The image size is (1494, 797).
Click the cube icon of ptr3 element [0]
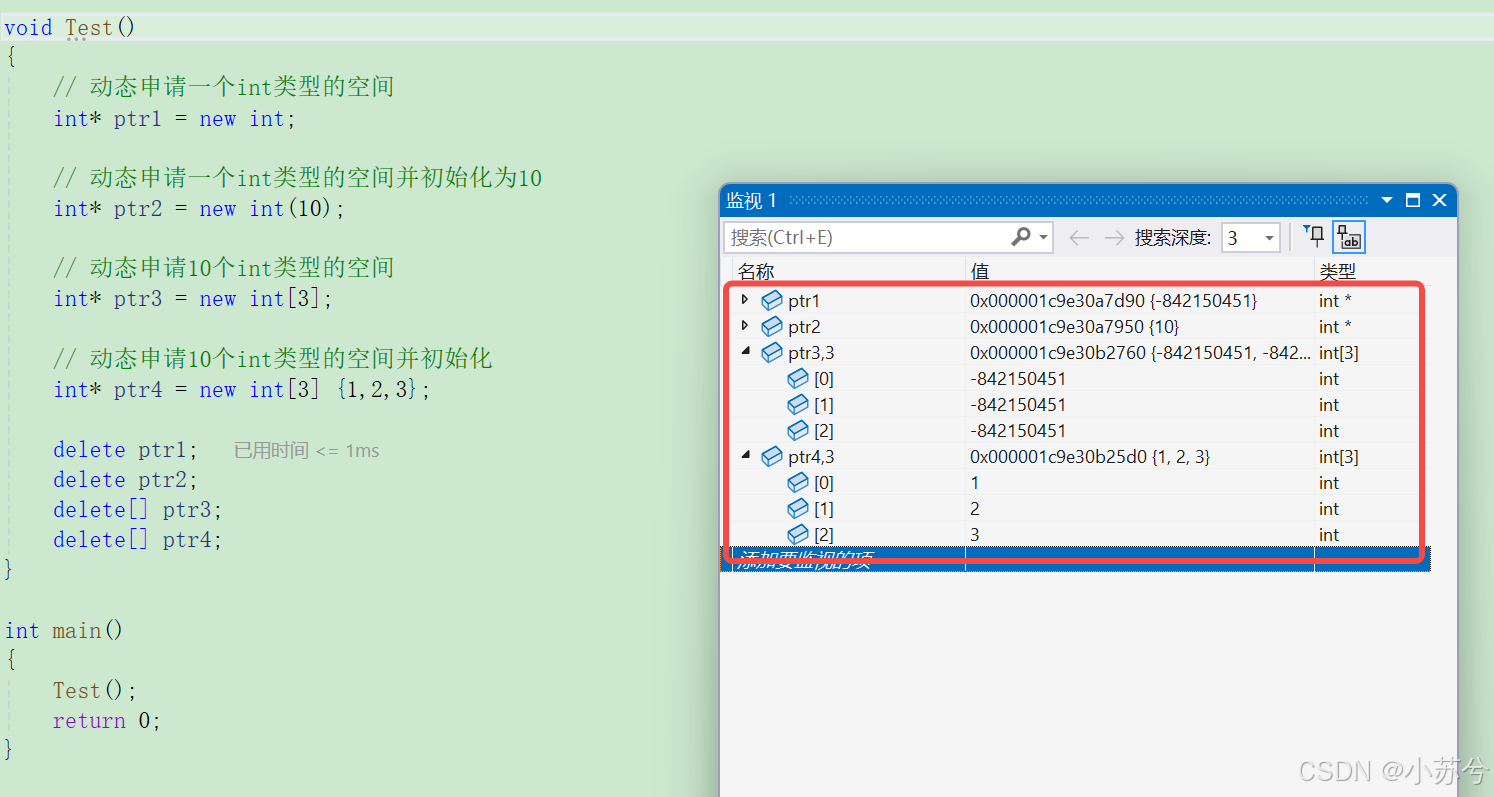[x=798, y=378]
